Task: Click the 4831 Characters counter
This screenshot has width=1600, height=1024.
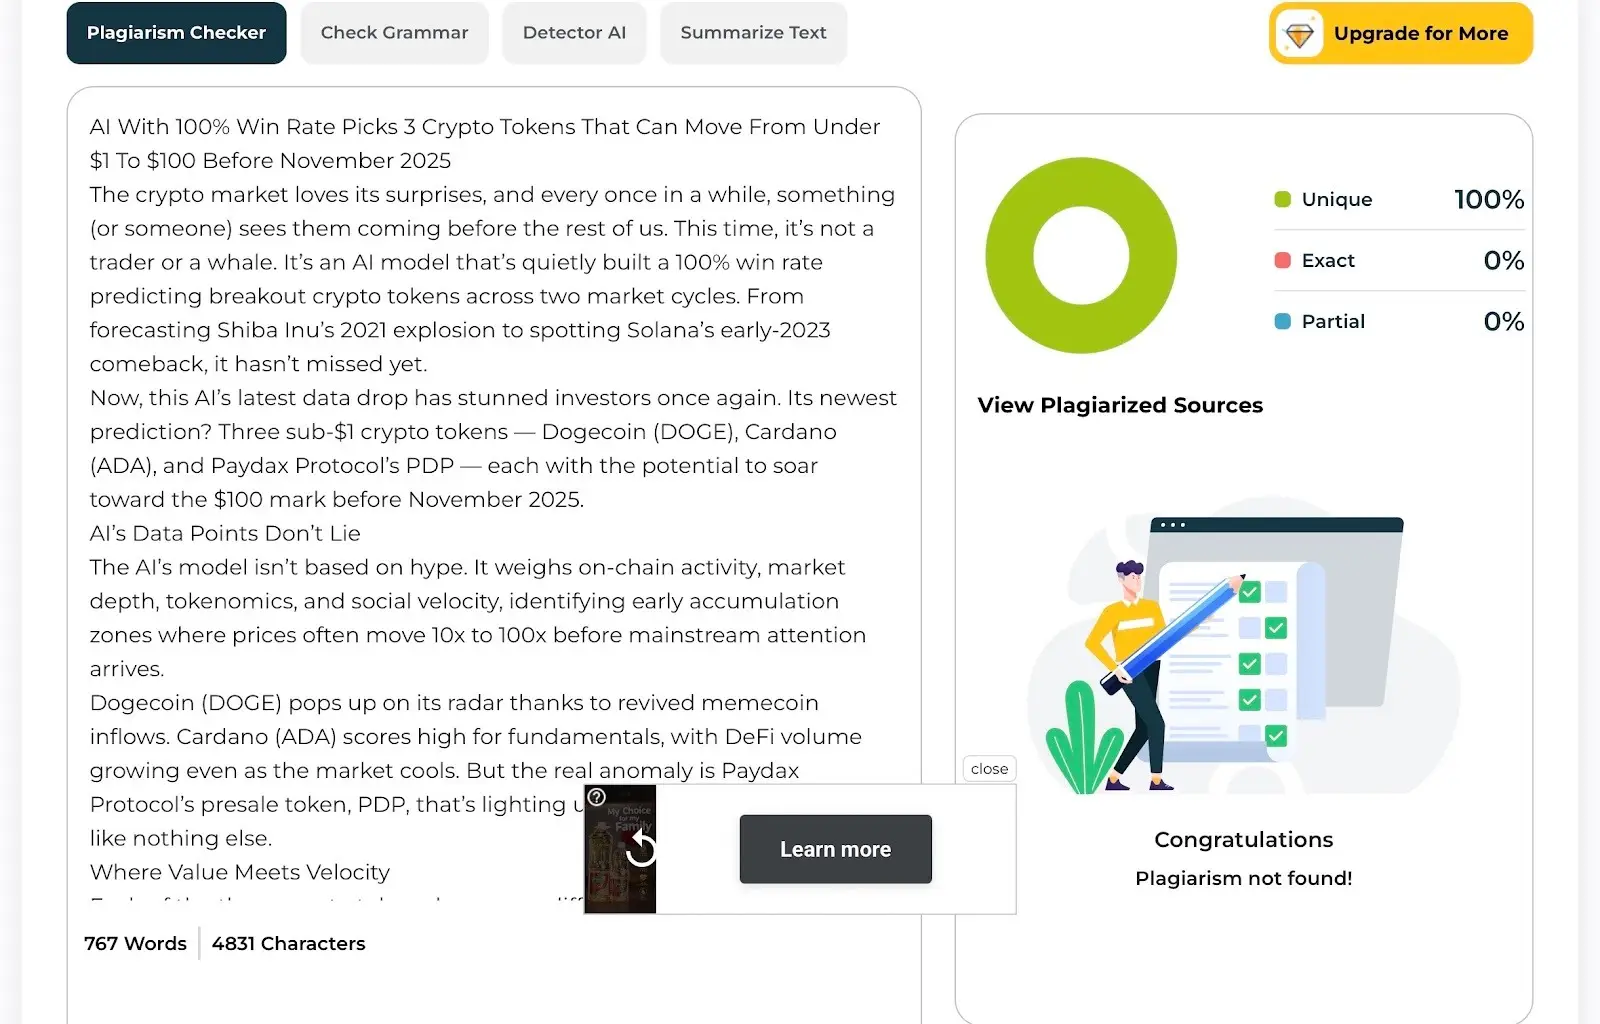Action: coord(288,943)
